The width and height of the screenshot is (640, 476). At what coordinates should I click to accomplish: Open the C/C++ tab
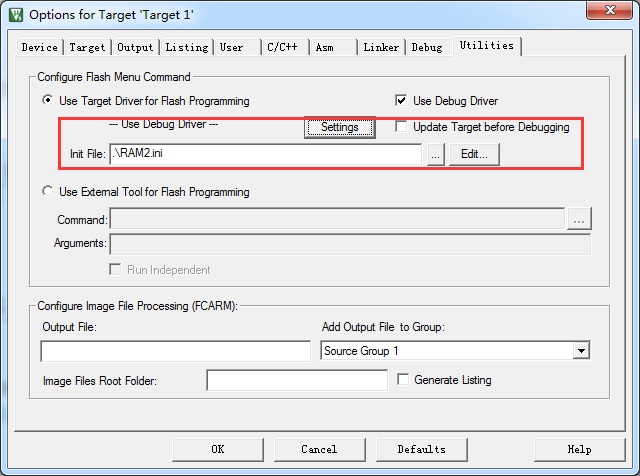point(284,47)
